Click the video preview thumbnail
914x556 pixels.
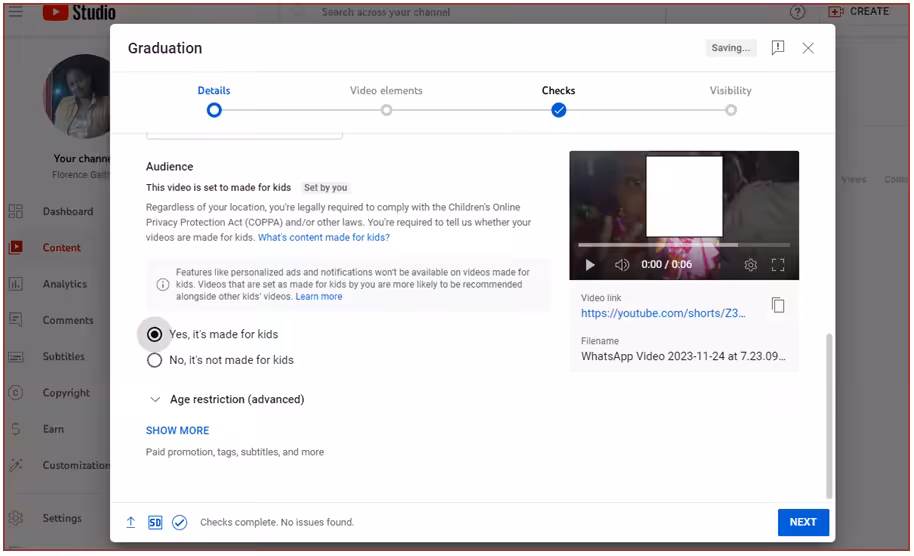(684, 215)
